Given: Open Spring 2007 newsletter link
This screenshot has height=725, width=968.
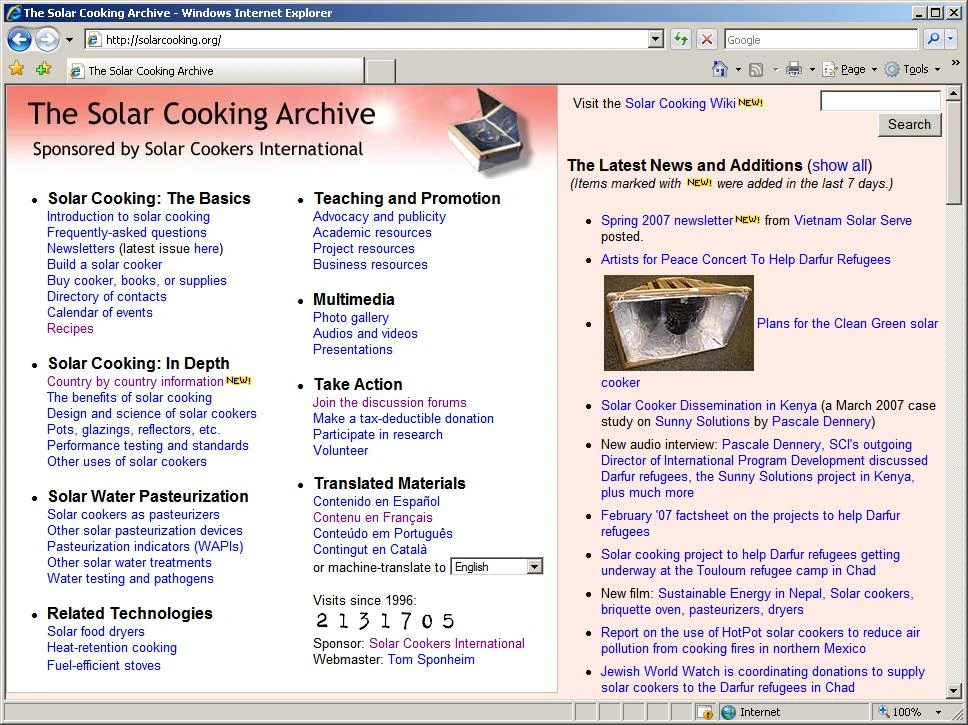Looking at the screenshot, I should [x=667, y=220].
